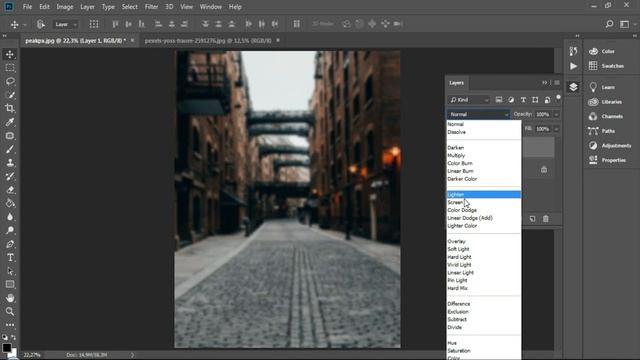The width and height of the screenshot is (640, 360).
Task: Click the zoom percentage field in status bar
Action: tap(32, 355)
